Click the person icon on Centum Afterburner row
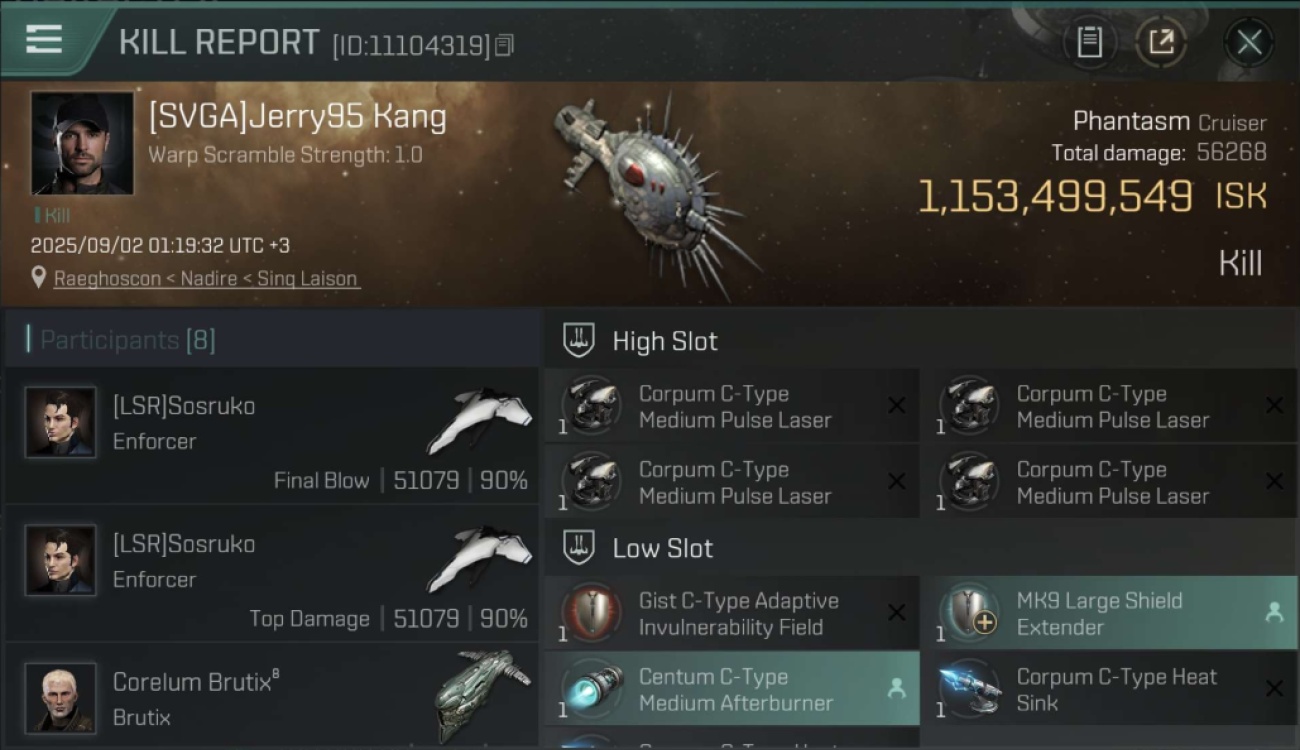Viewport: 1300px width, 750px height. point(896,688)
